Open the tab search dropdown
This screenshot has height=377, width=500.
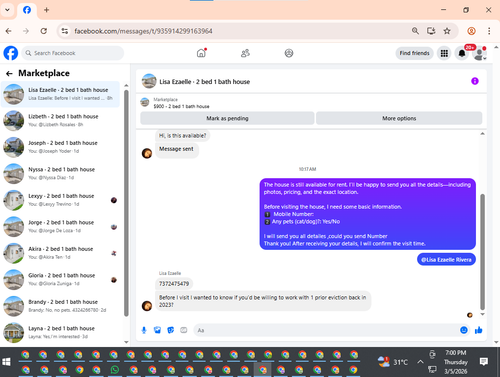(7, 10)
